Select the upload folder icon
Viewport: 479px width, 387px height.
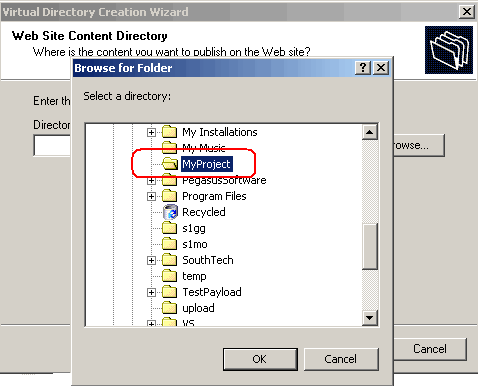[170, 308]
